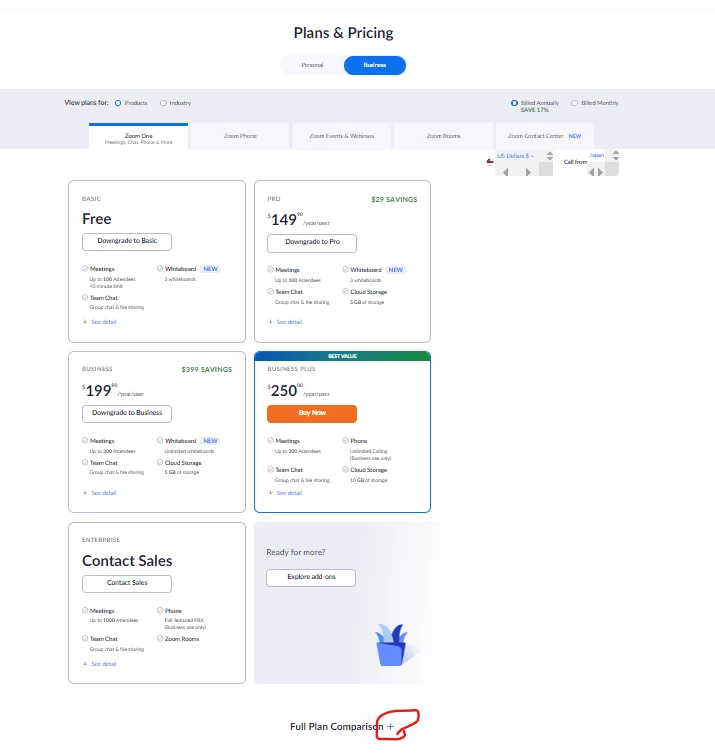Open the Zoom Contact Center tab

545,136
